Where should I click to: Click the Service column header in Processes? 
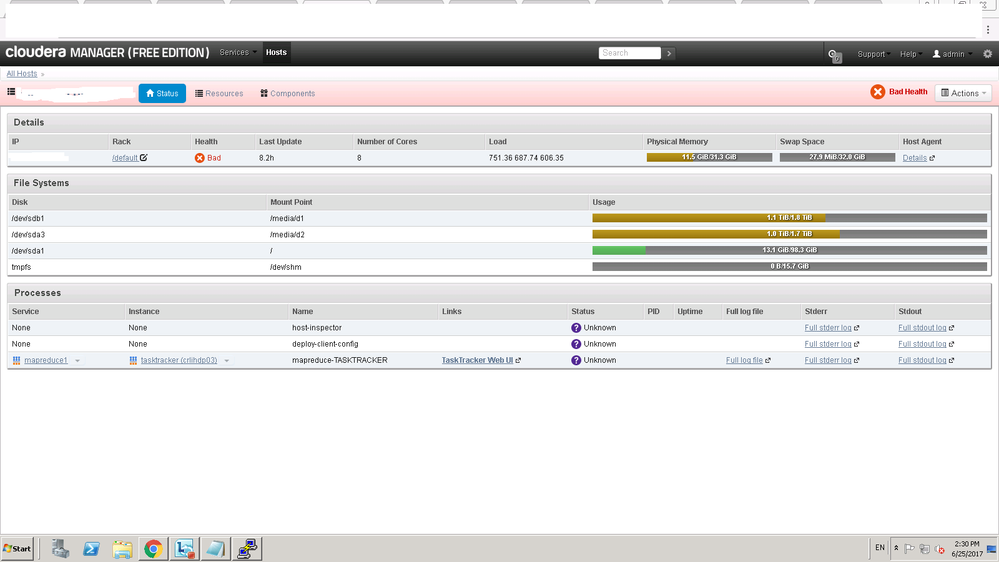25,312
